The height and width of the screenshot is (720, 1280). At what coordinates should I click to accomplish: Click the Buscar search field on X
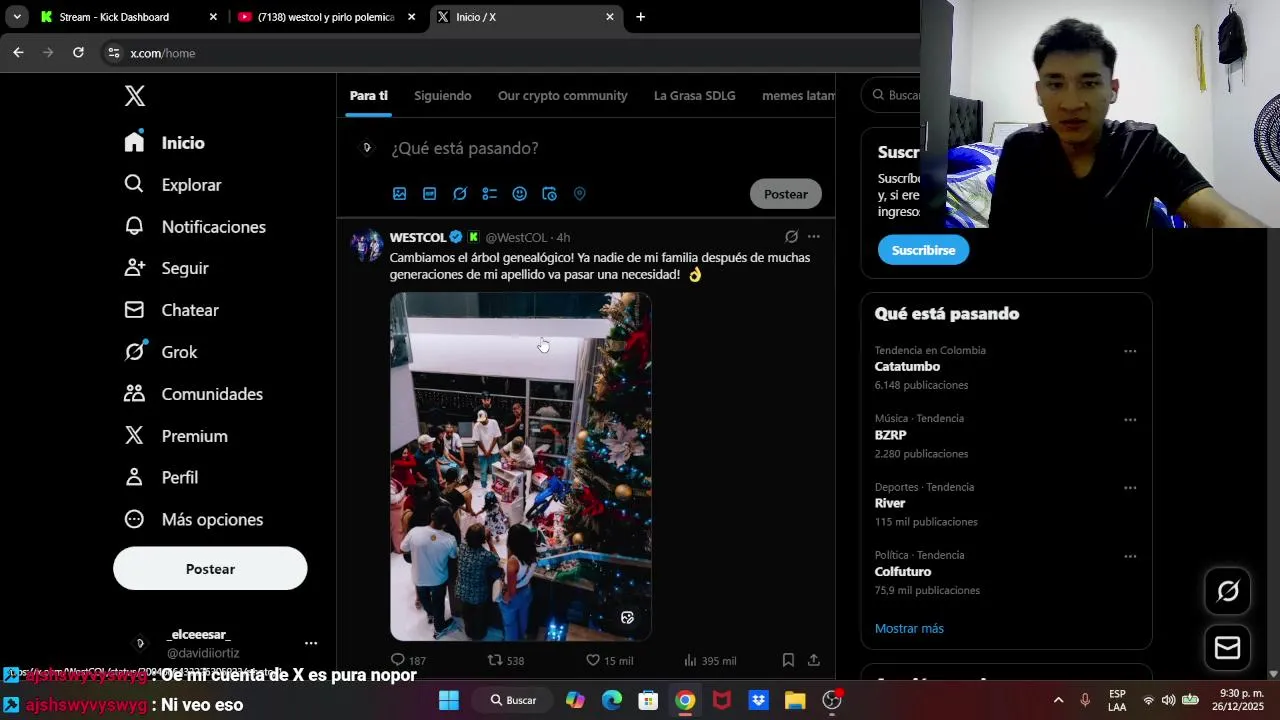pyautogui.click(x=893, y=95)
